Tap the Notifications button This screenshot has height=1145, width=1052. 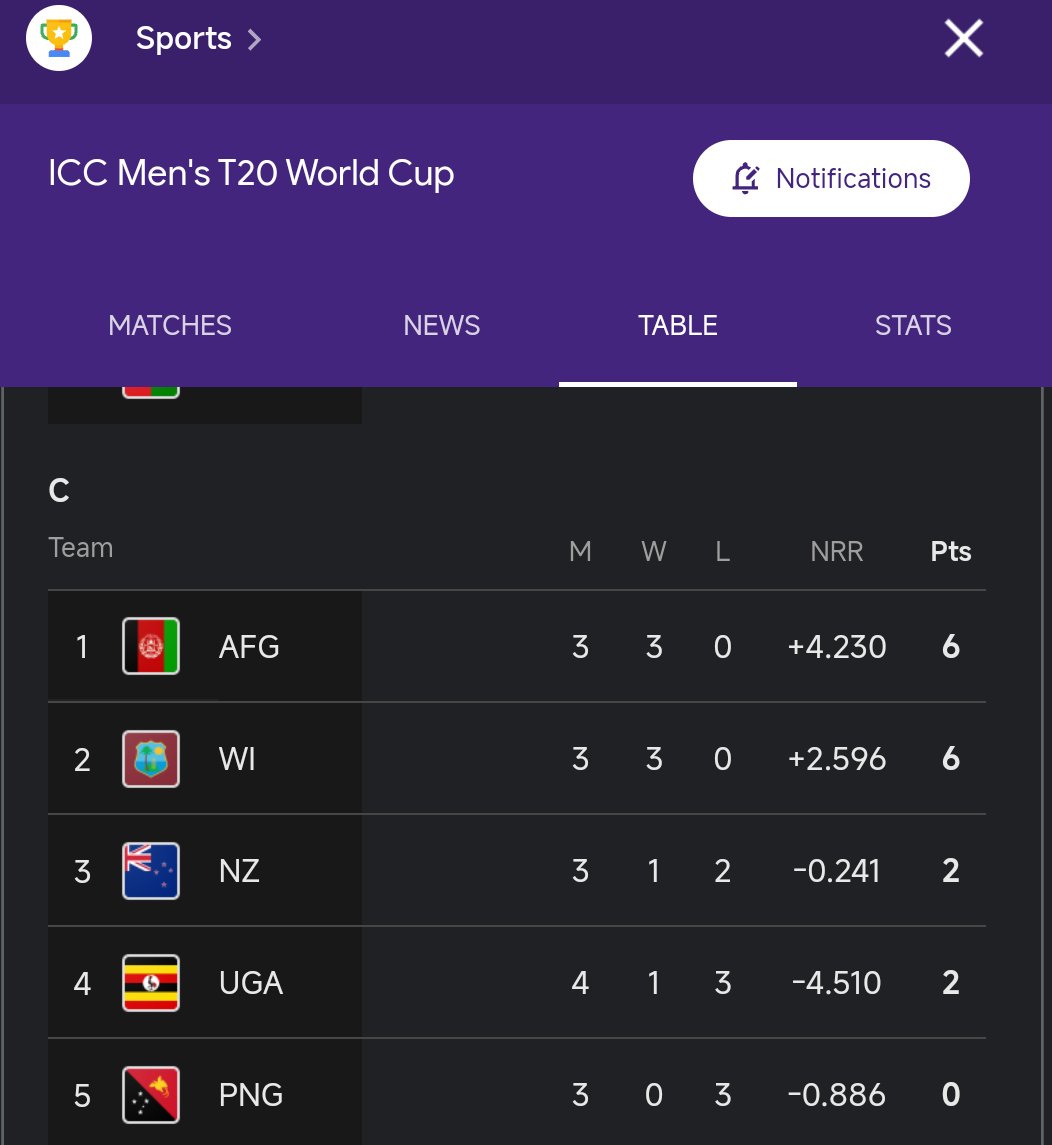(831, 178)
